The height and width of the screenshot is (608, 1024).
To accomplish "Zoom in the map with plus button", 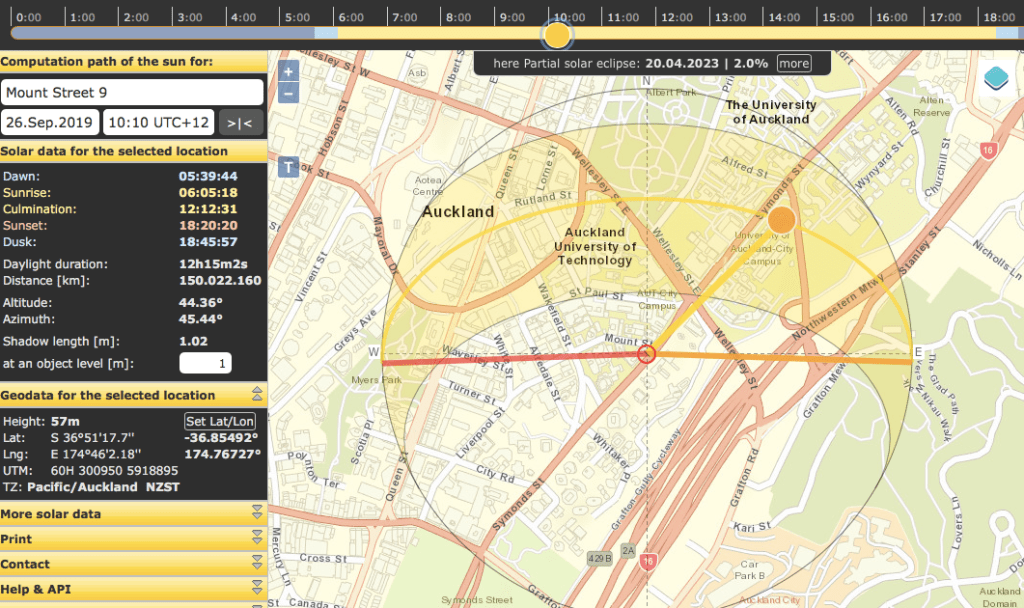I will click(x=289, y=72).
